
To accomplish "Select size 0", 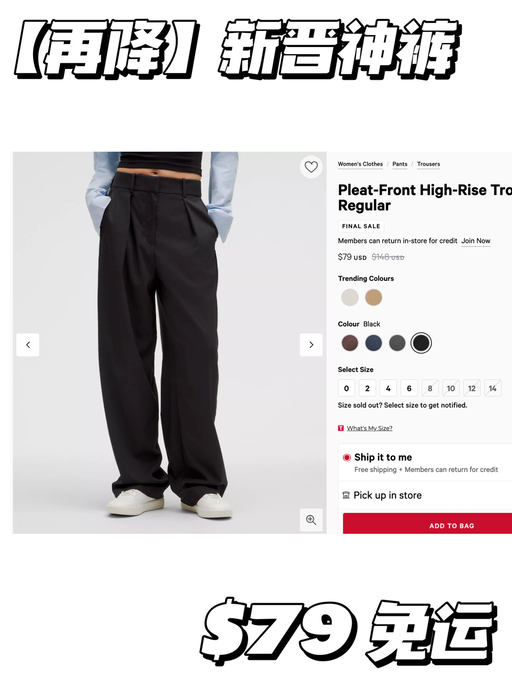I will coord(346,388).
